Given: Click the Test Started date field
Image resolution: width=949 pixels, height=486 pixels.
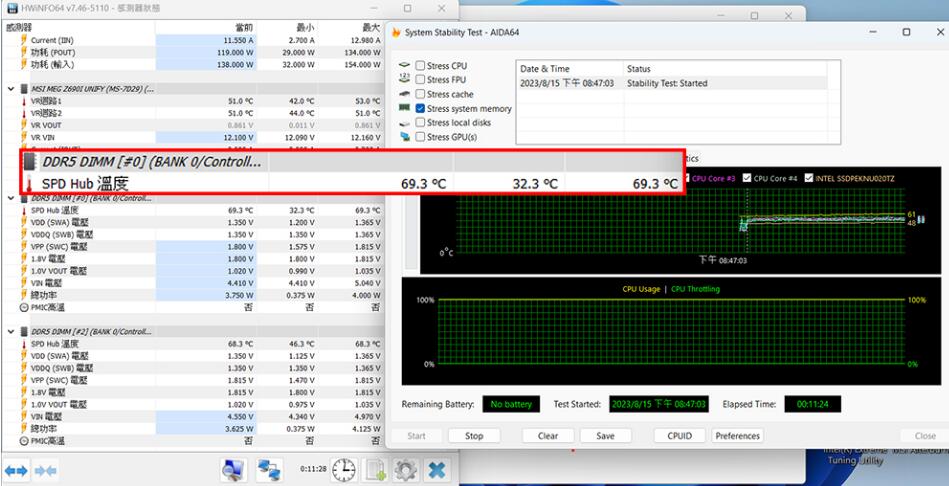Looking at the screenshot, I should [658, 404].
